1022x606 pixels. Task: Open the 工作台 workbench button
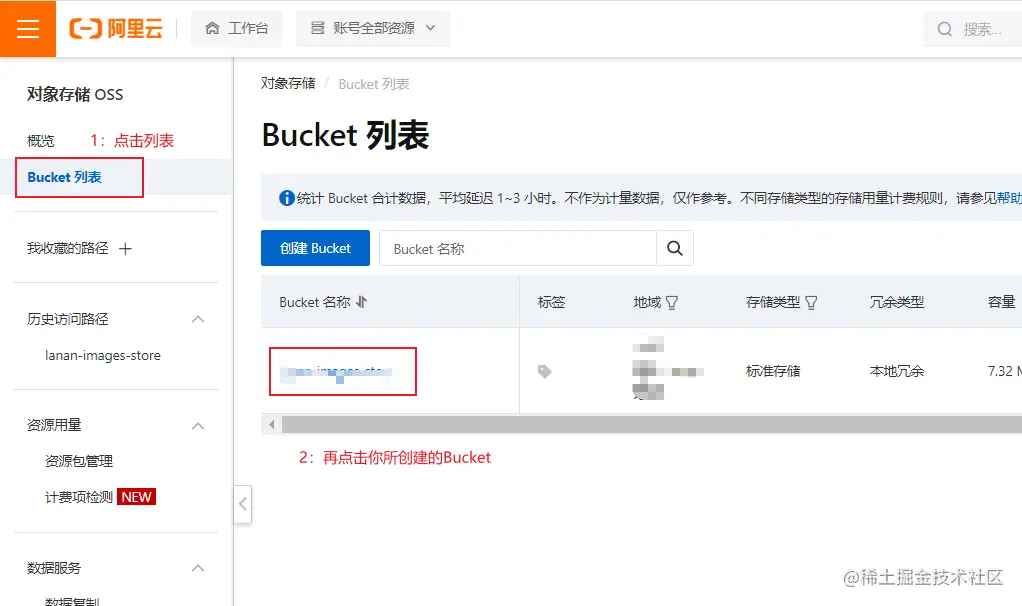click(237, 29)
